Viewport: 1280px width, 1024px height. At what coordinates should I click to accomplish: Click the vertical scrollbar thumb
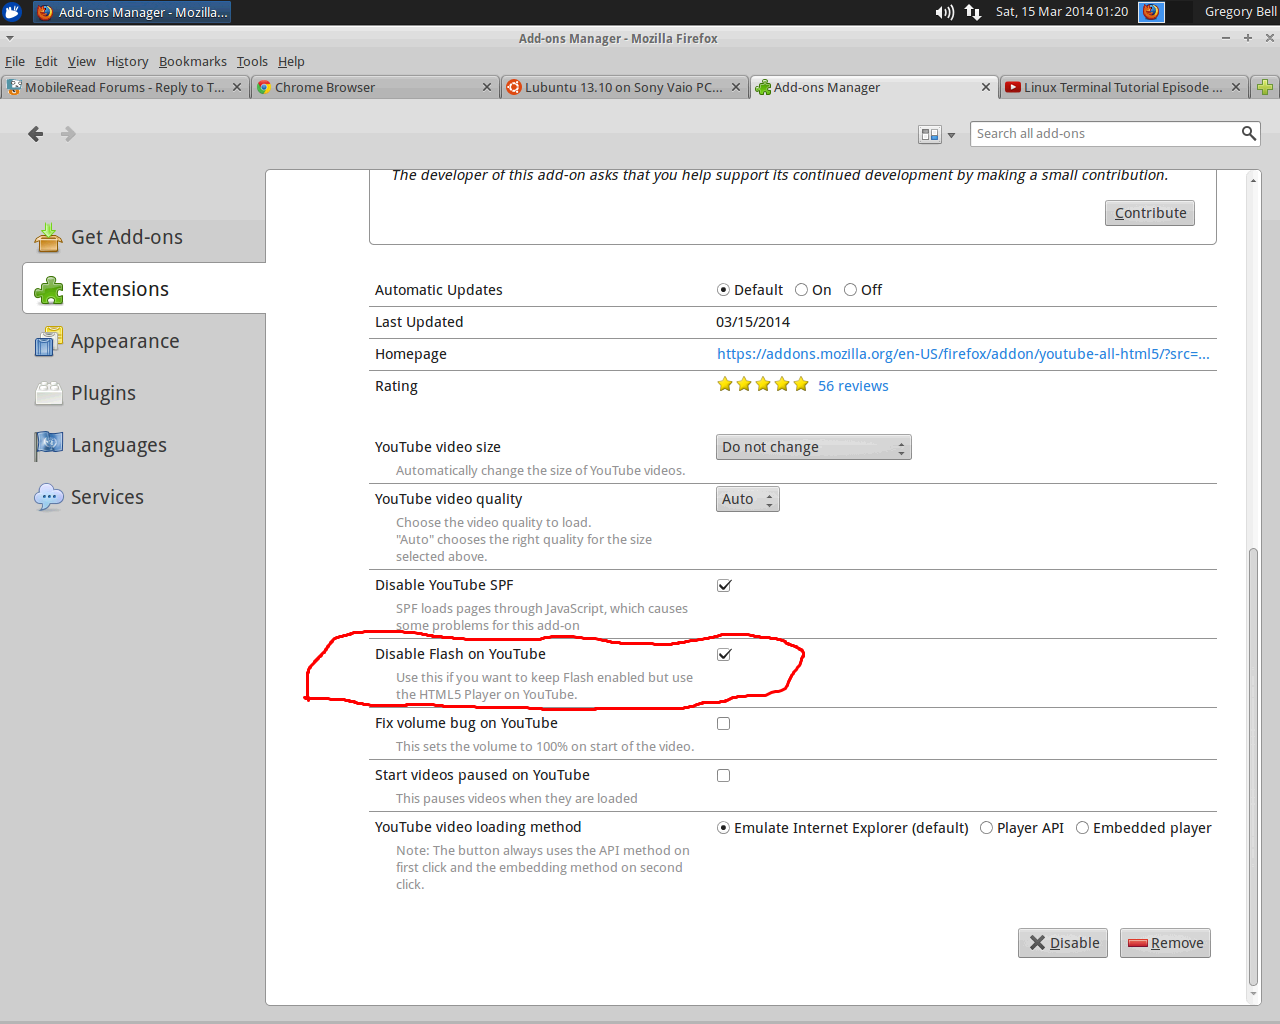point(1253,768)
